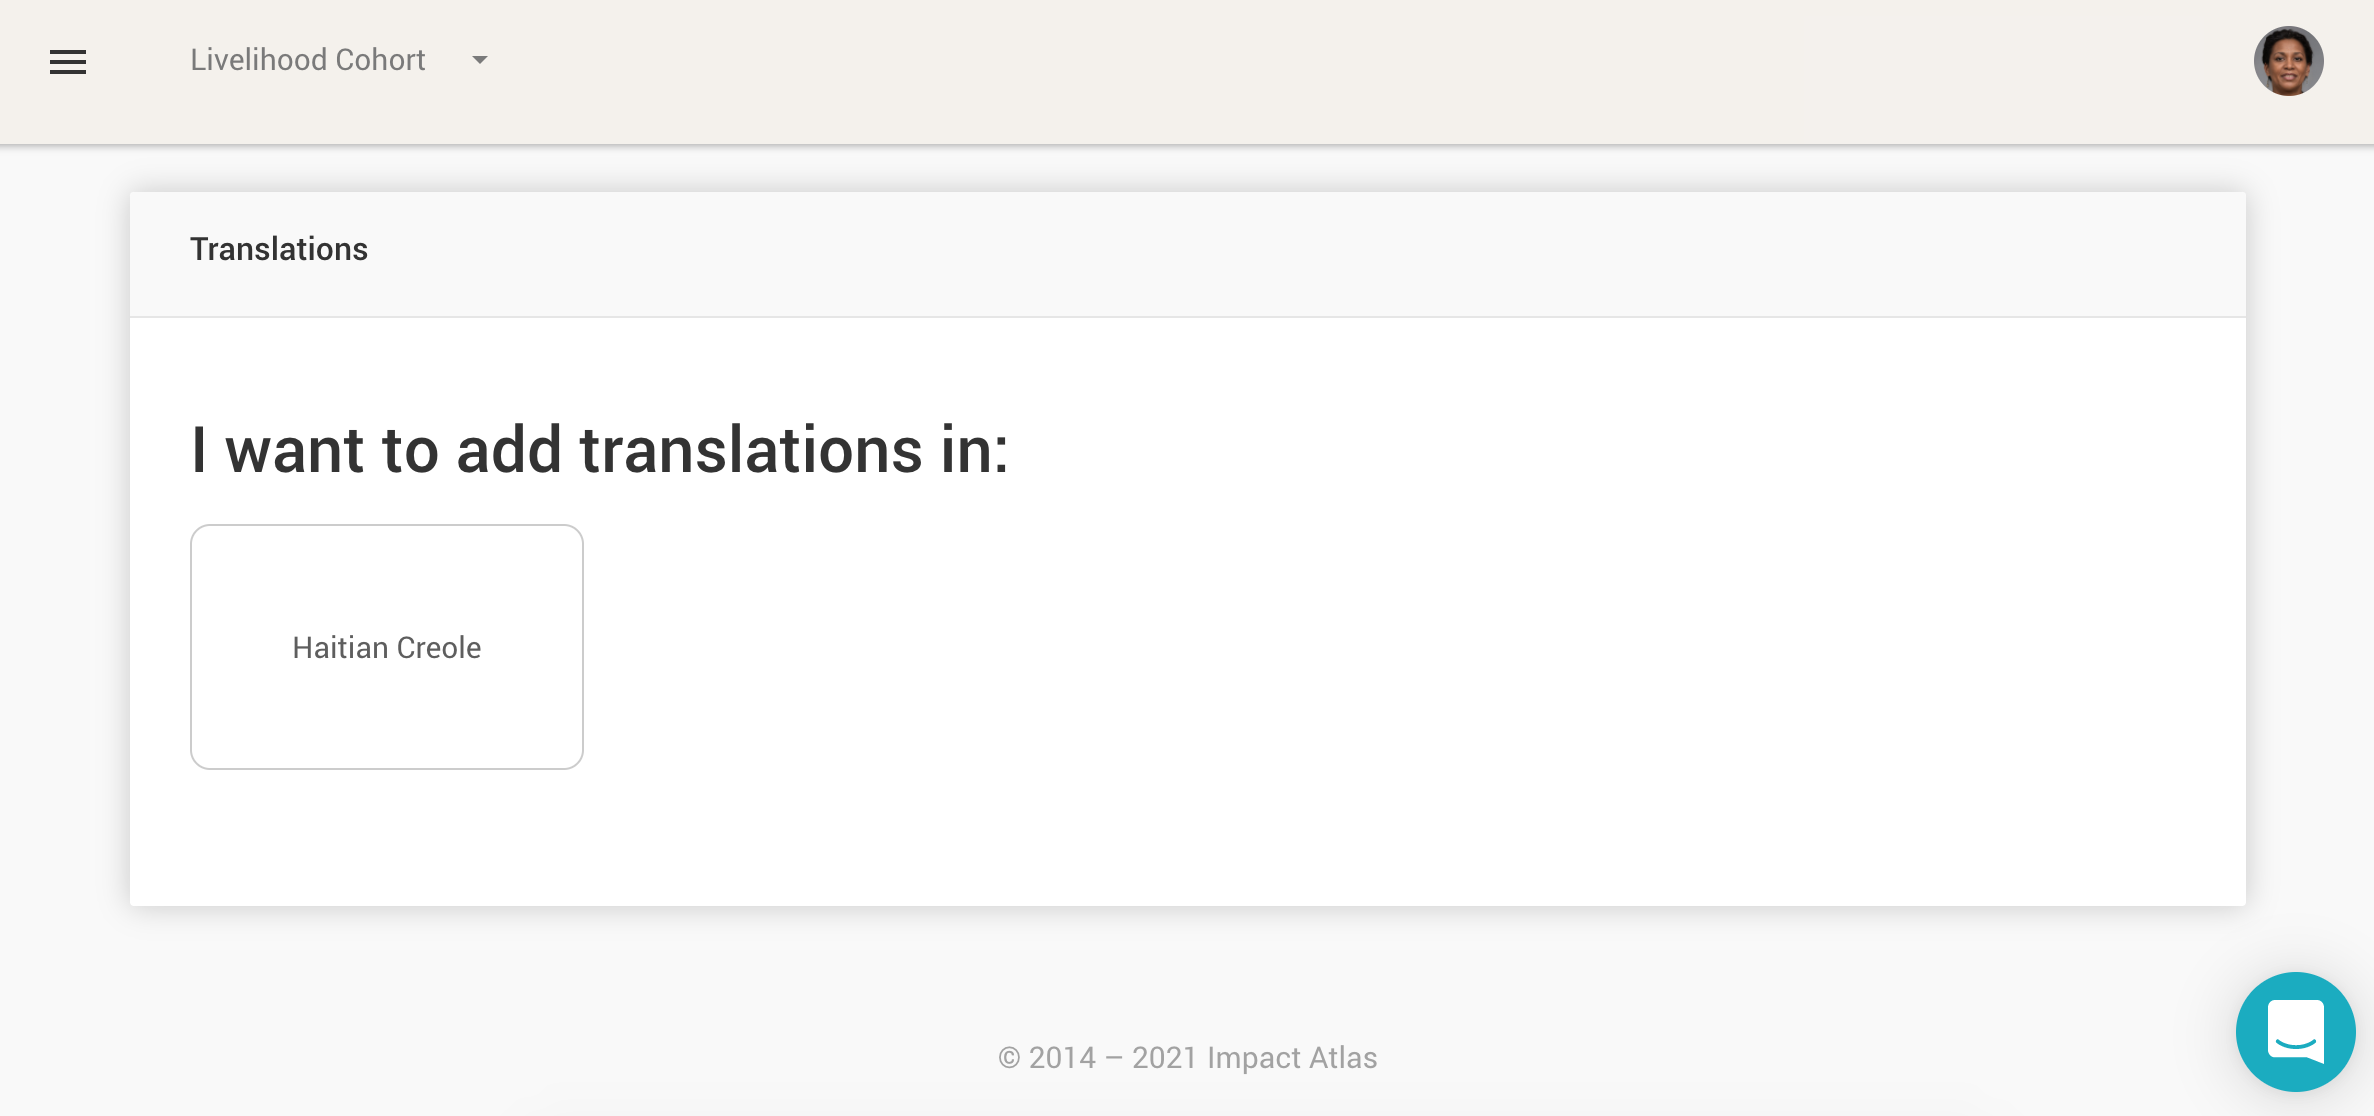
Task: Click the top bar beside Livelihood Cohort
Action: point(1200,70)
